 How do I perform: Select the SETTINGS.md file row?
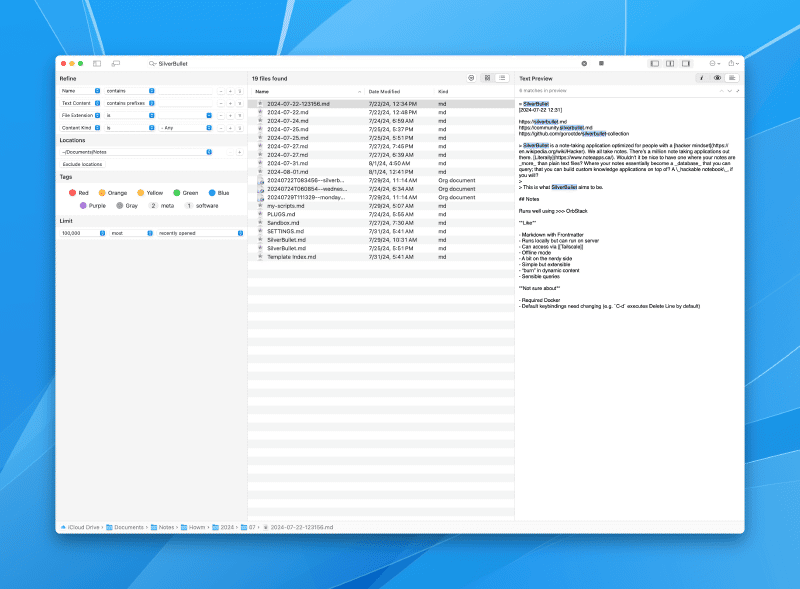pos(286,230)
